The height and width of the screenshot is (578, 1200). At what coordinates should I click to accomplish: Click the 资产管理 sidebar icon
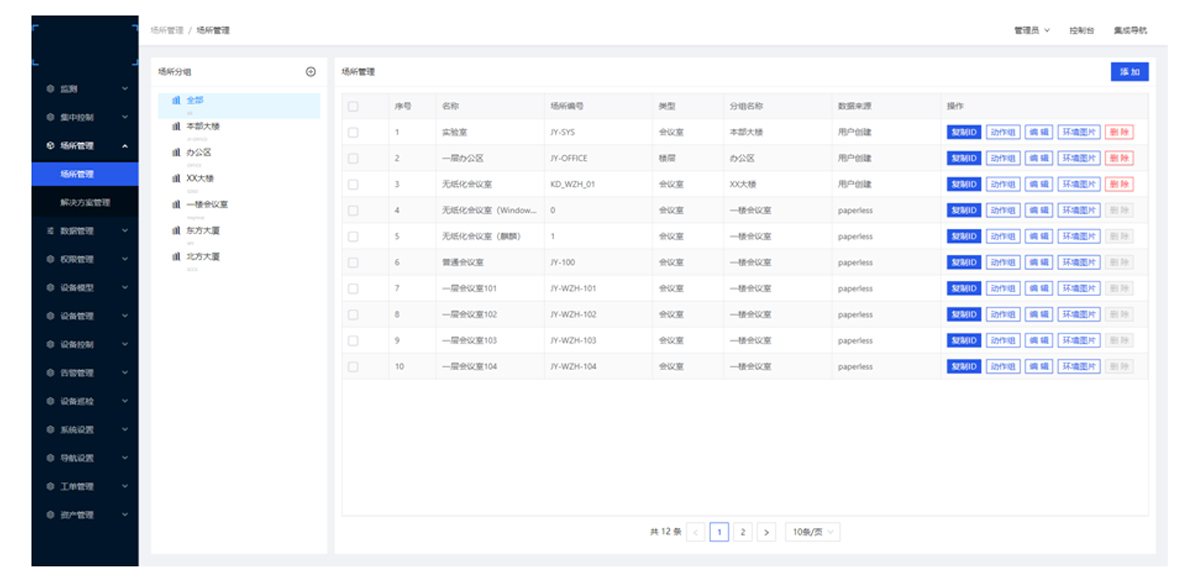point(51,515)
